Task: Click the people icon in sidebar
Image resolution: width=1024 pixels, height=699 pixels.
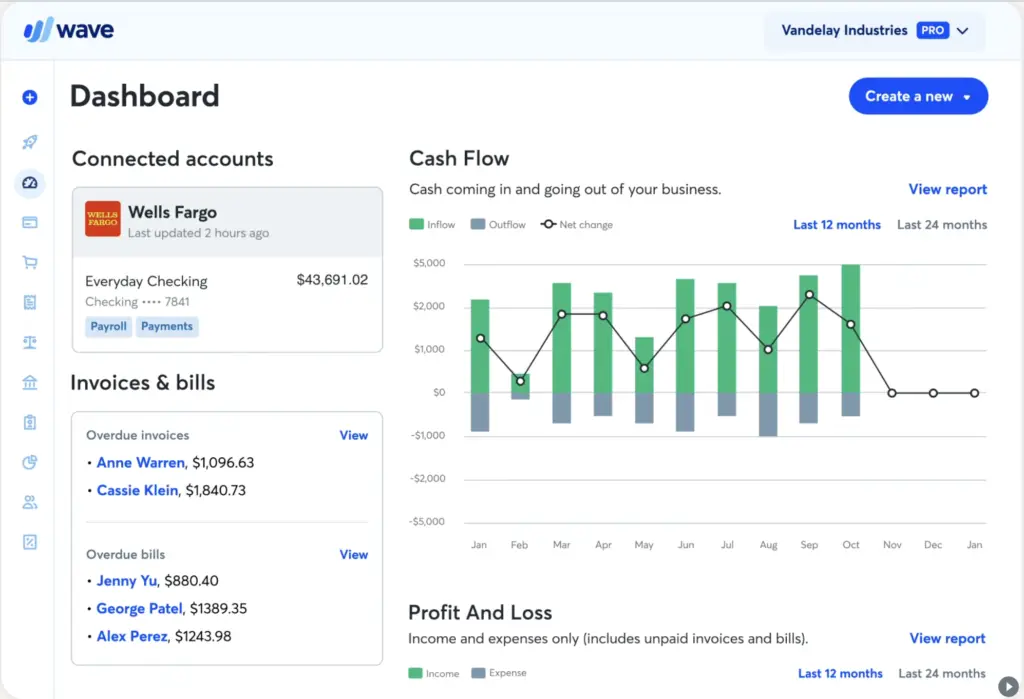Action: (29, 502)
